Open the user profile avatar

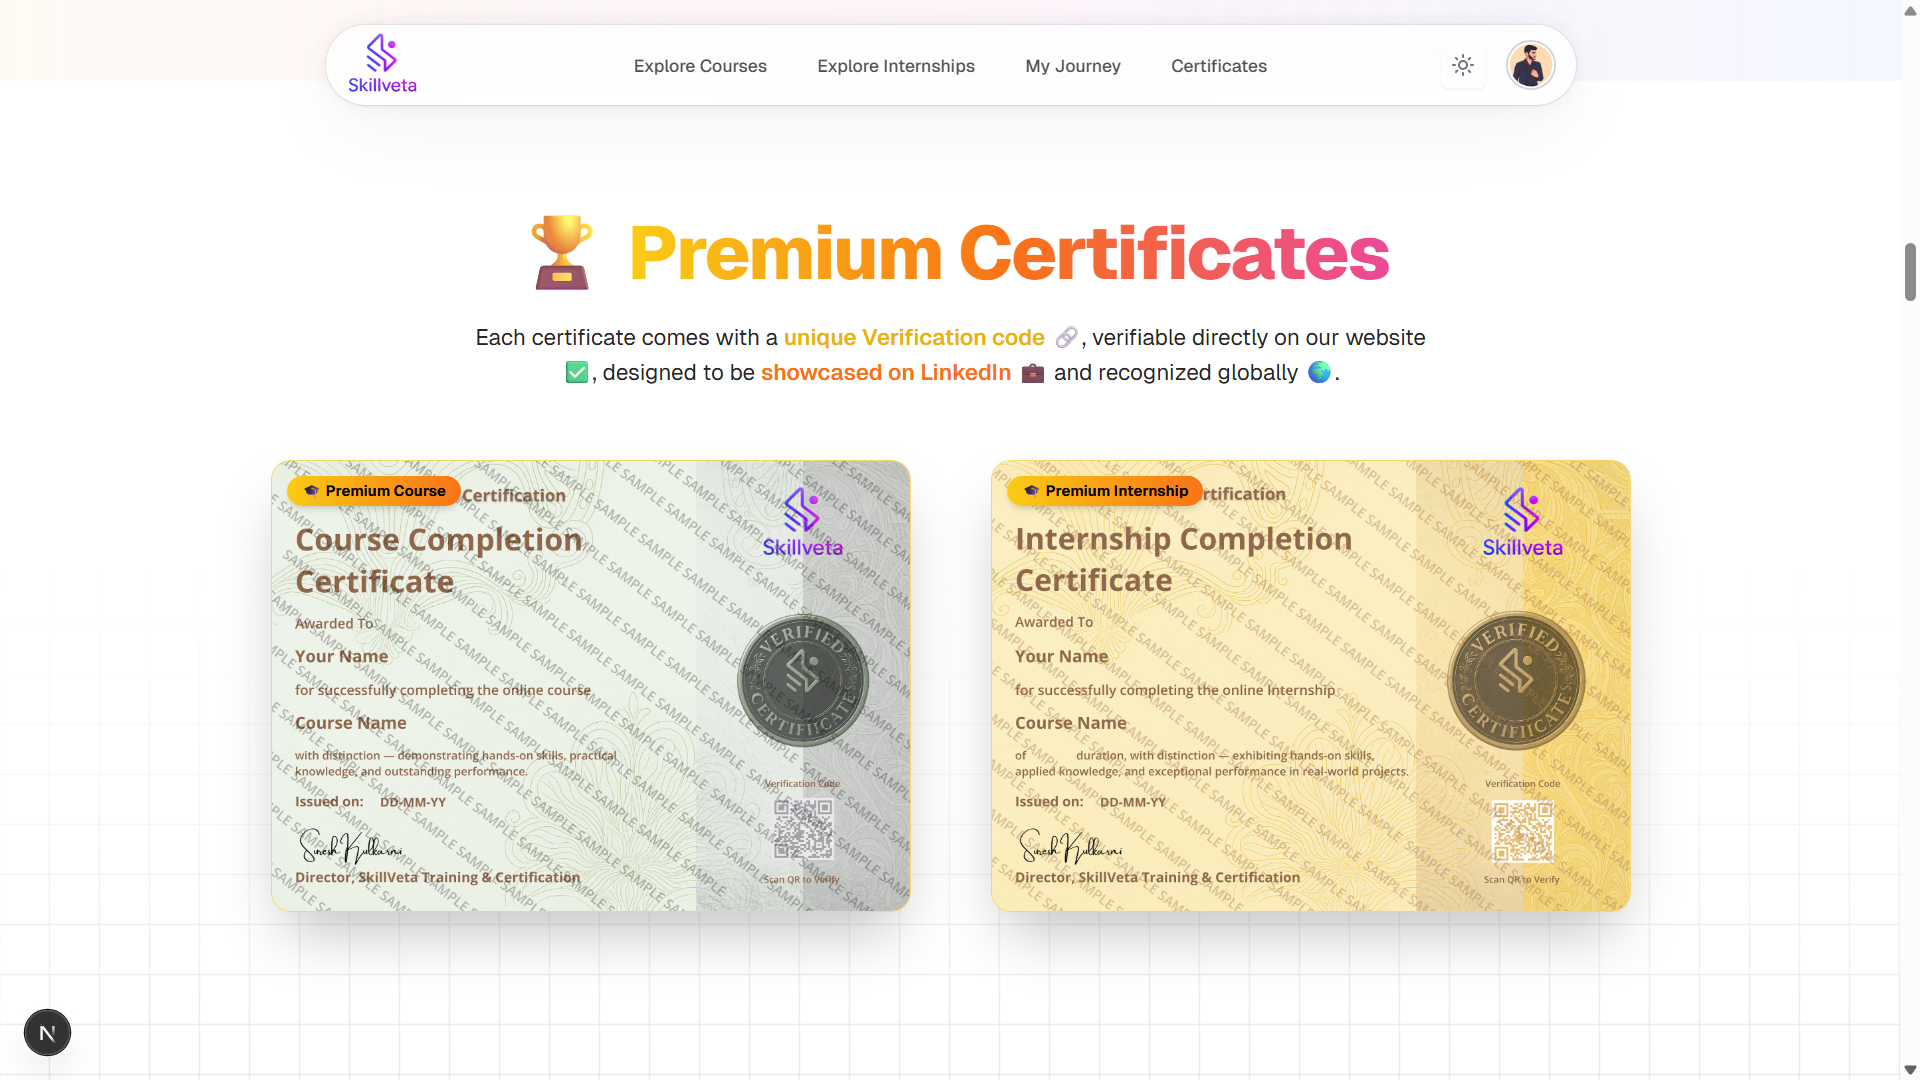coord(1530,65)
